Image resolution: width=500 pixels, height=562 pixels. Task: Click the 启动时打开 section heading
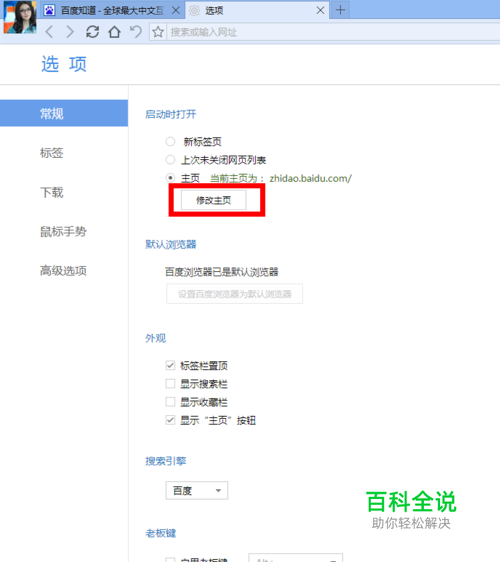[x=171, y=114]
